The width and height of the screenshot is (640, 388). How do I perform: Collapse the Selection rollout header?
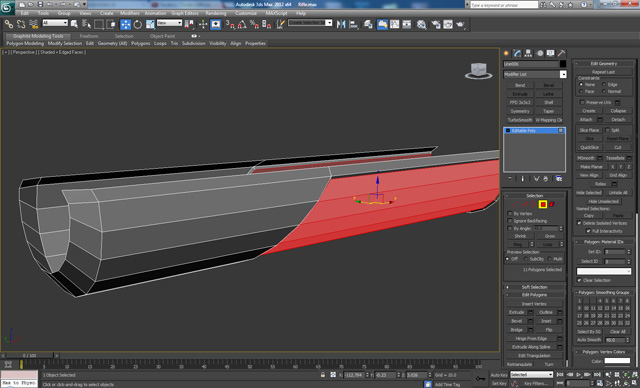click(535, 196)
